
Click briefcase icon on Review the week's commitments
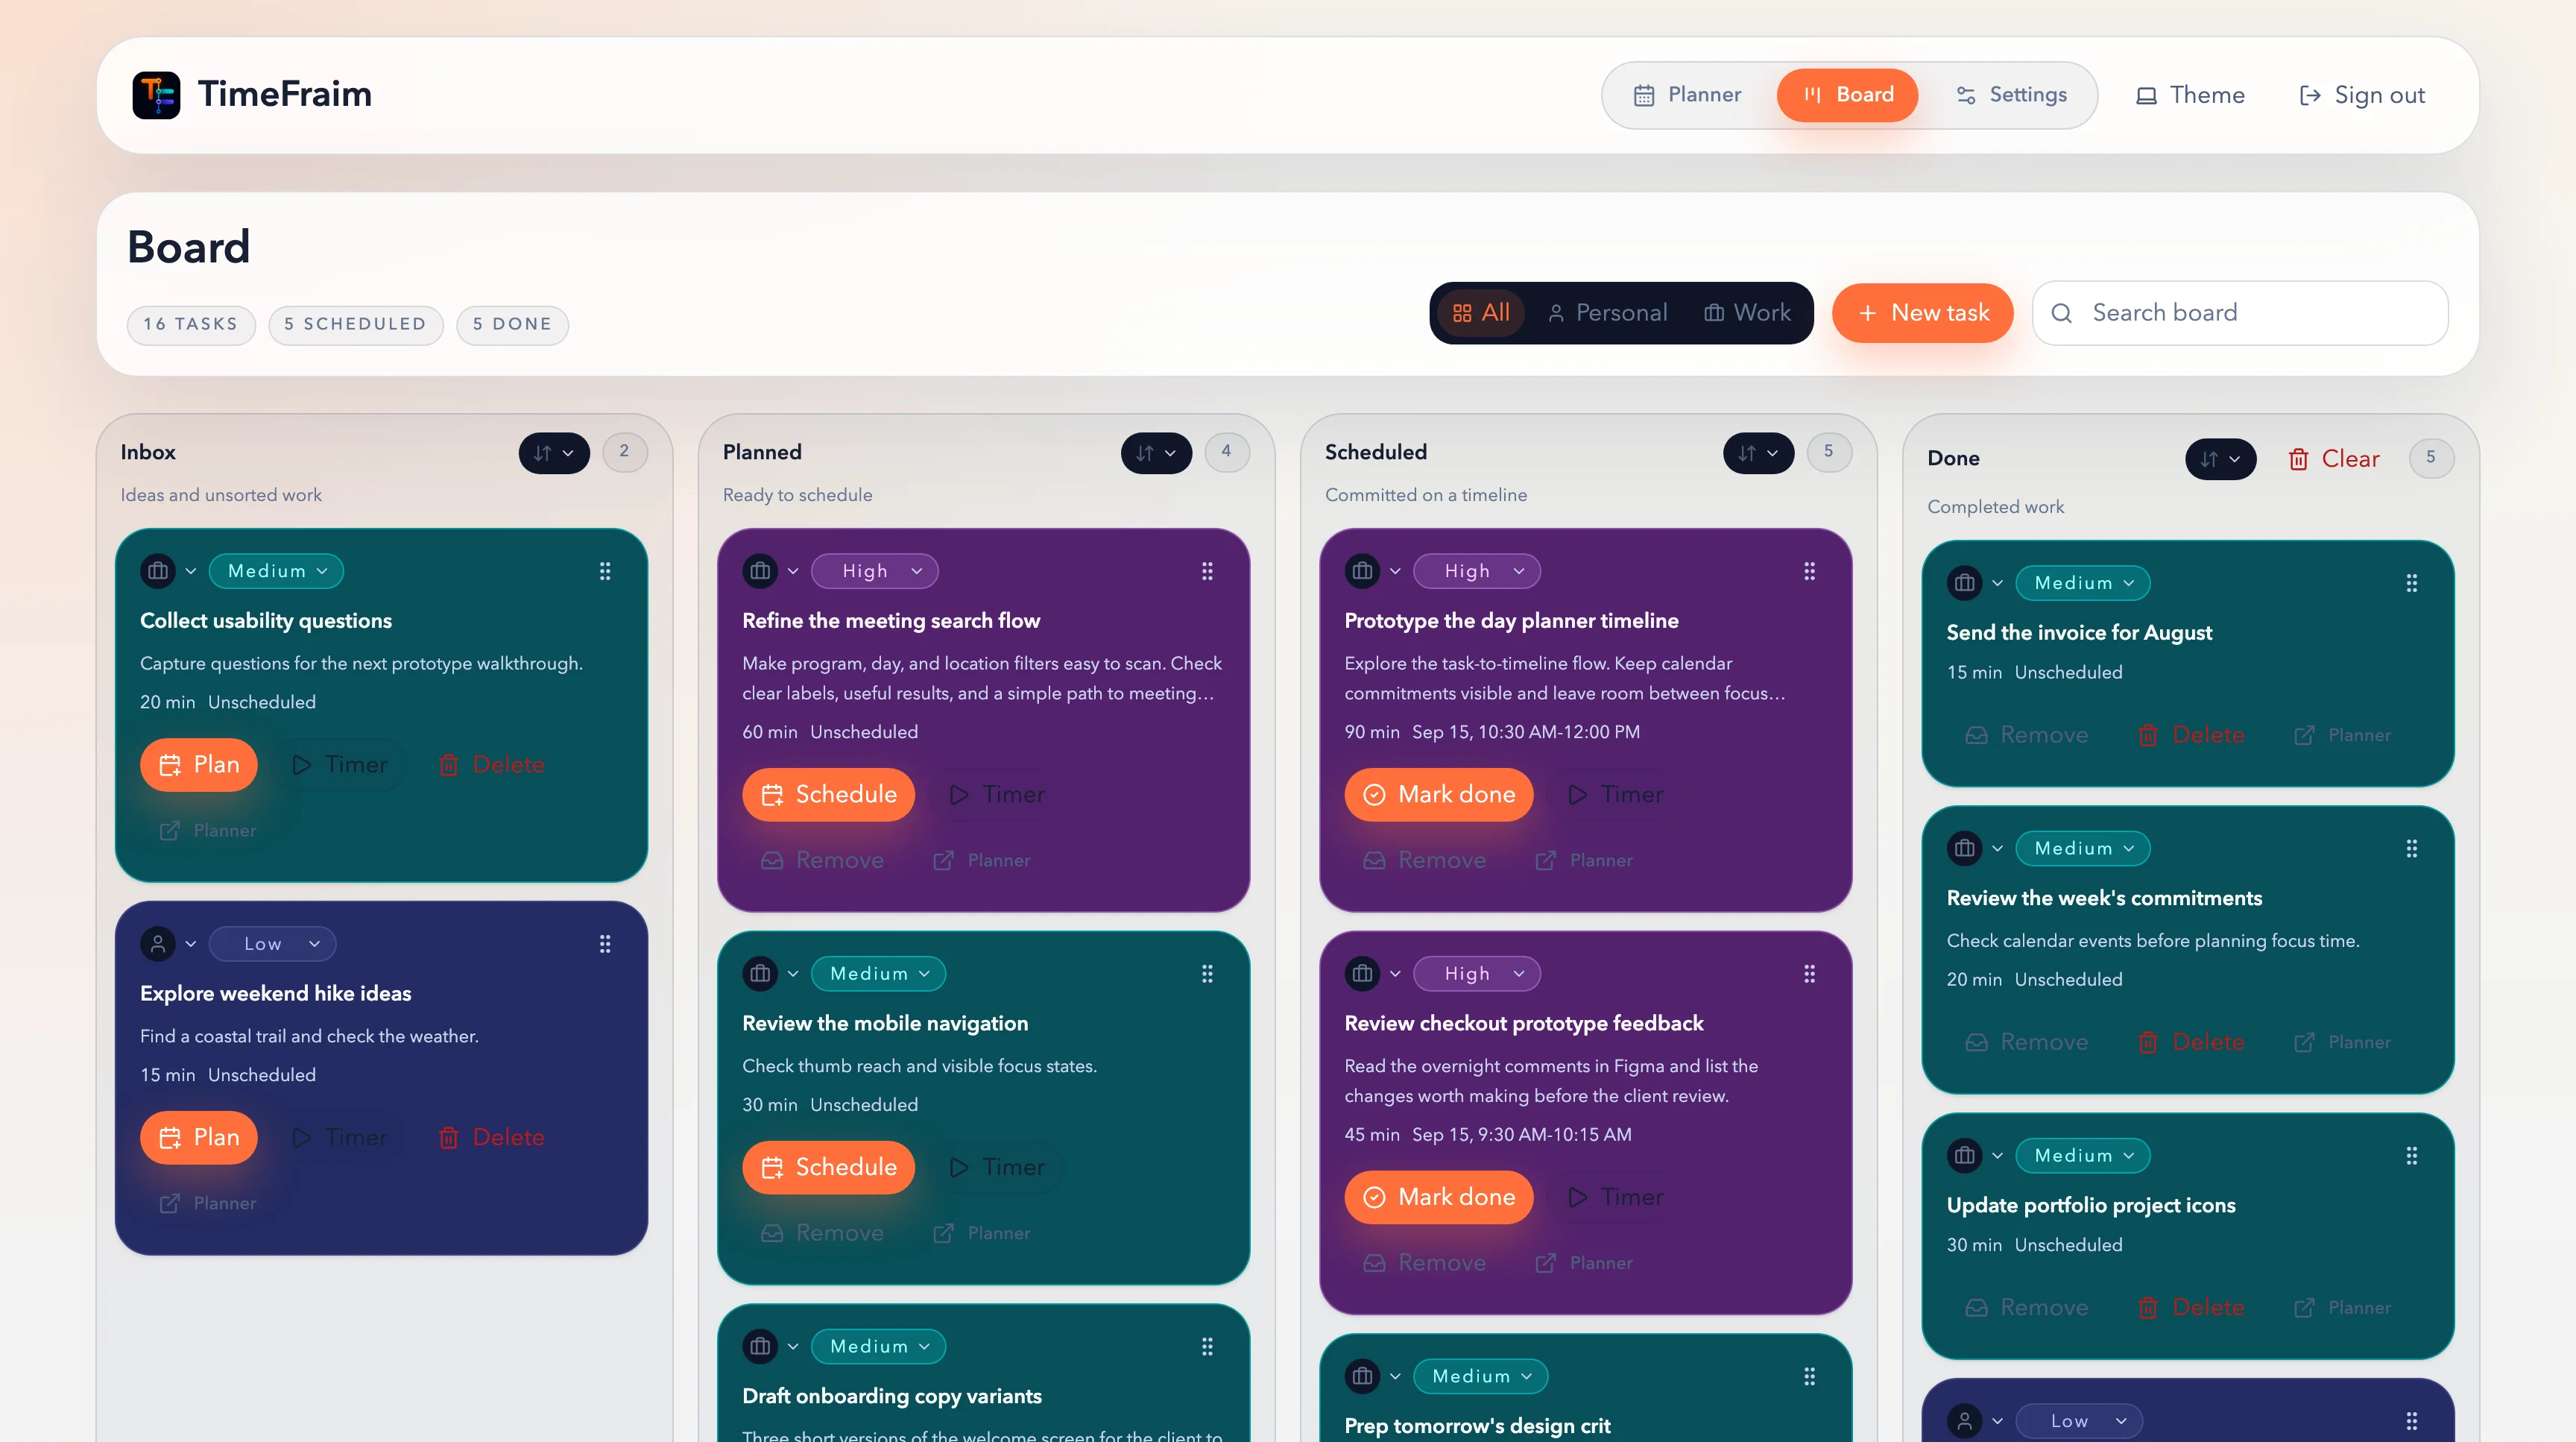tap(1964, 849)
